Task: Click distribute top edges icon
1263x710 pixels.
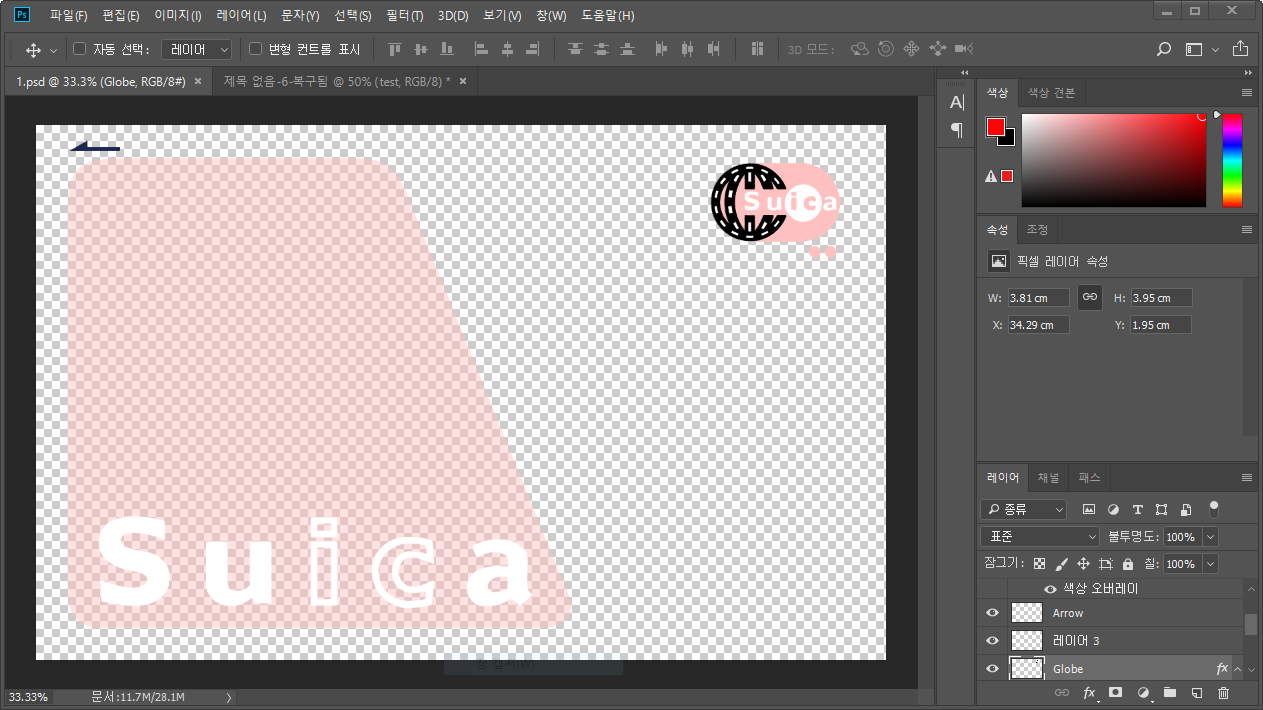Action: click(575, 49)
